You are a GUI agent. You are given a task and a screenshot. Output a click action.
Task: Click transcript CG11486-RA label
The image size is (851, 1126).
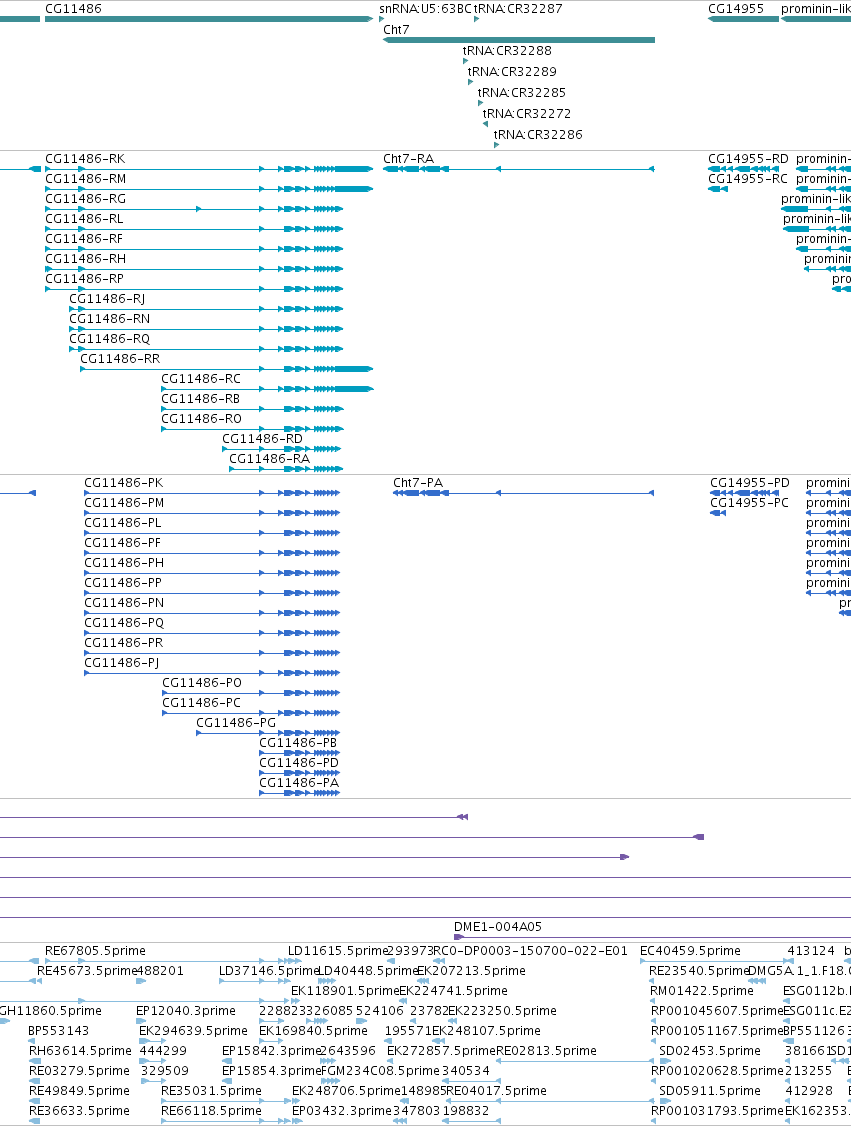(x=269, y=460)
